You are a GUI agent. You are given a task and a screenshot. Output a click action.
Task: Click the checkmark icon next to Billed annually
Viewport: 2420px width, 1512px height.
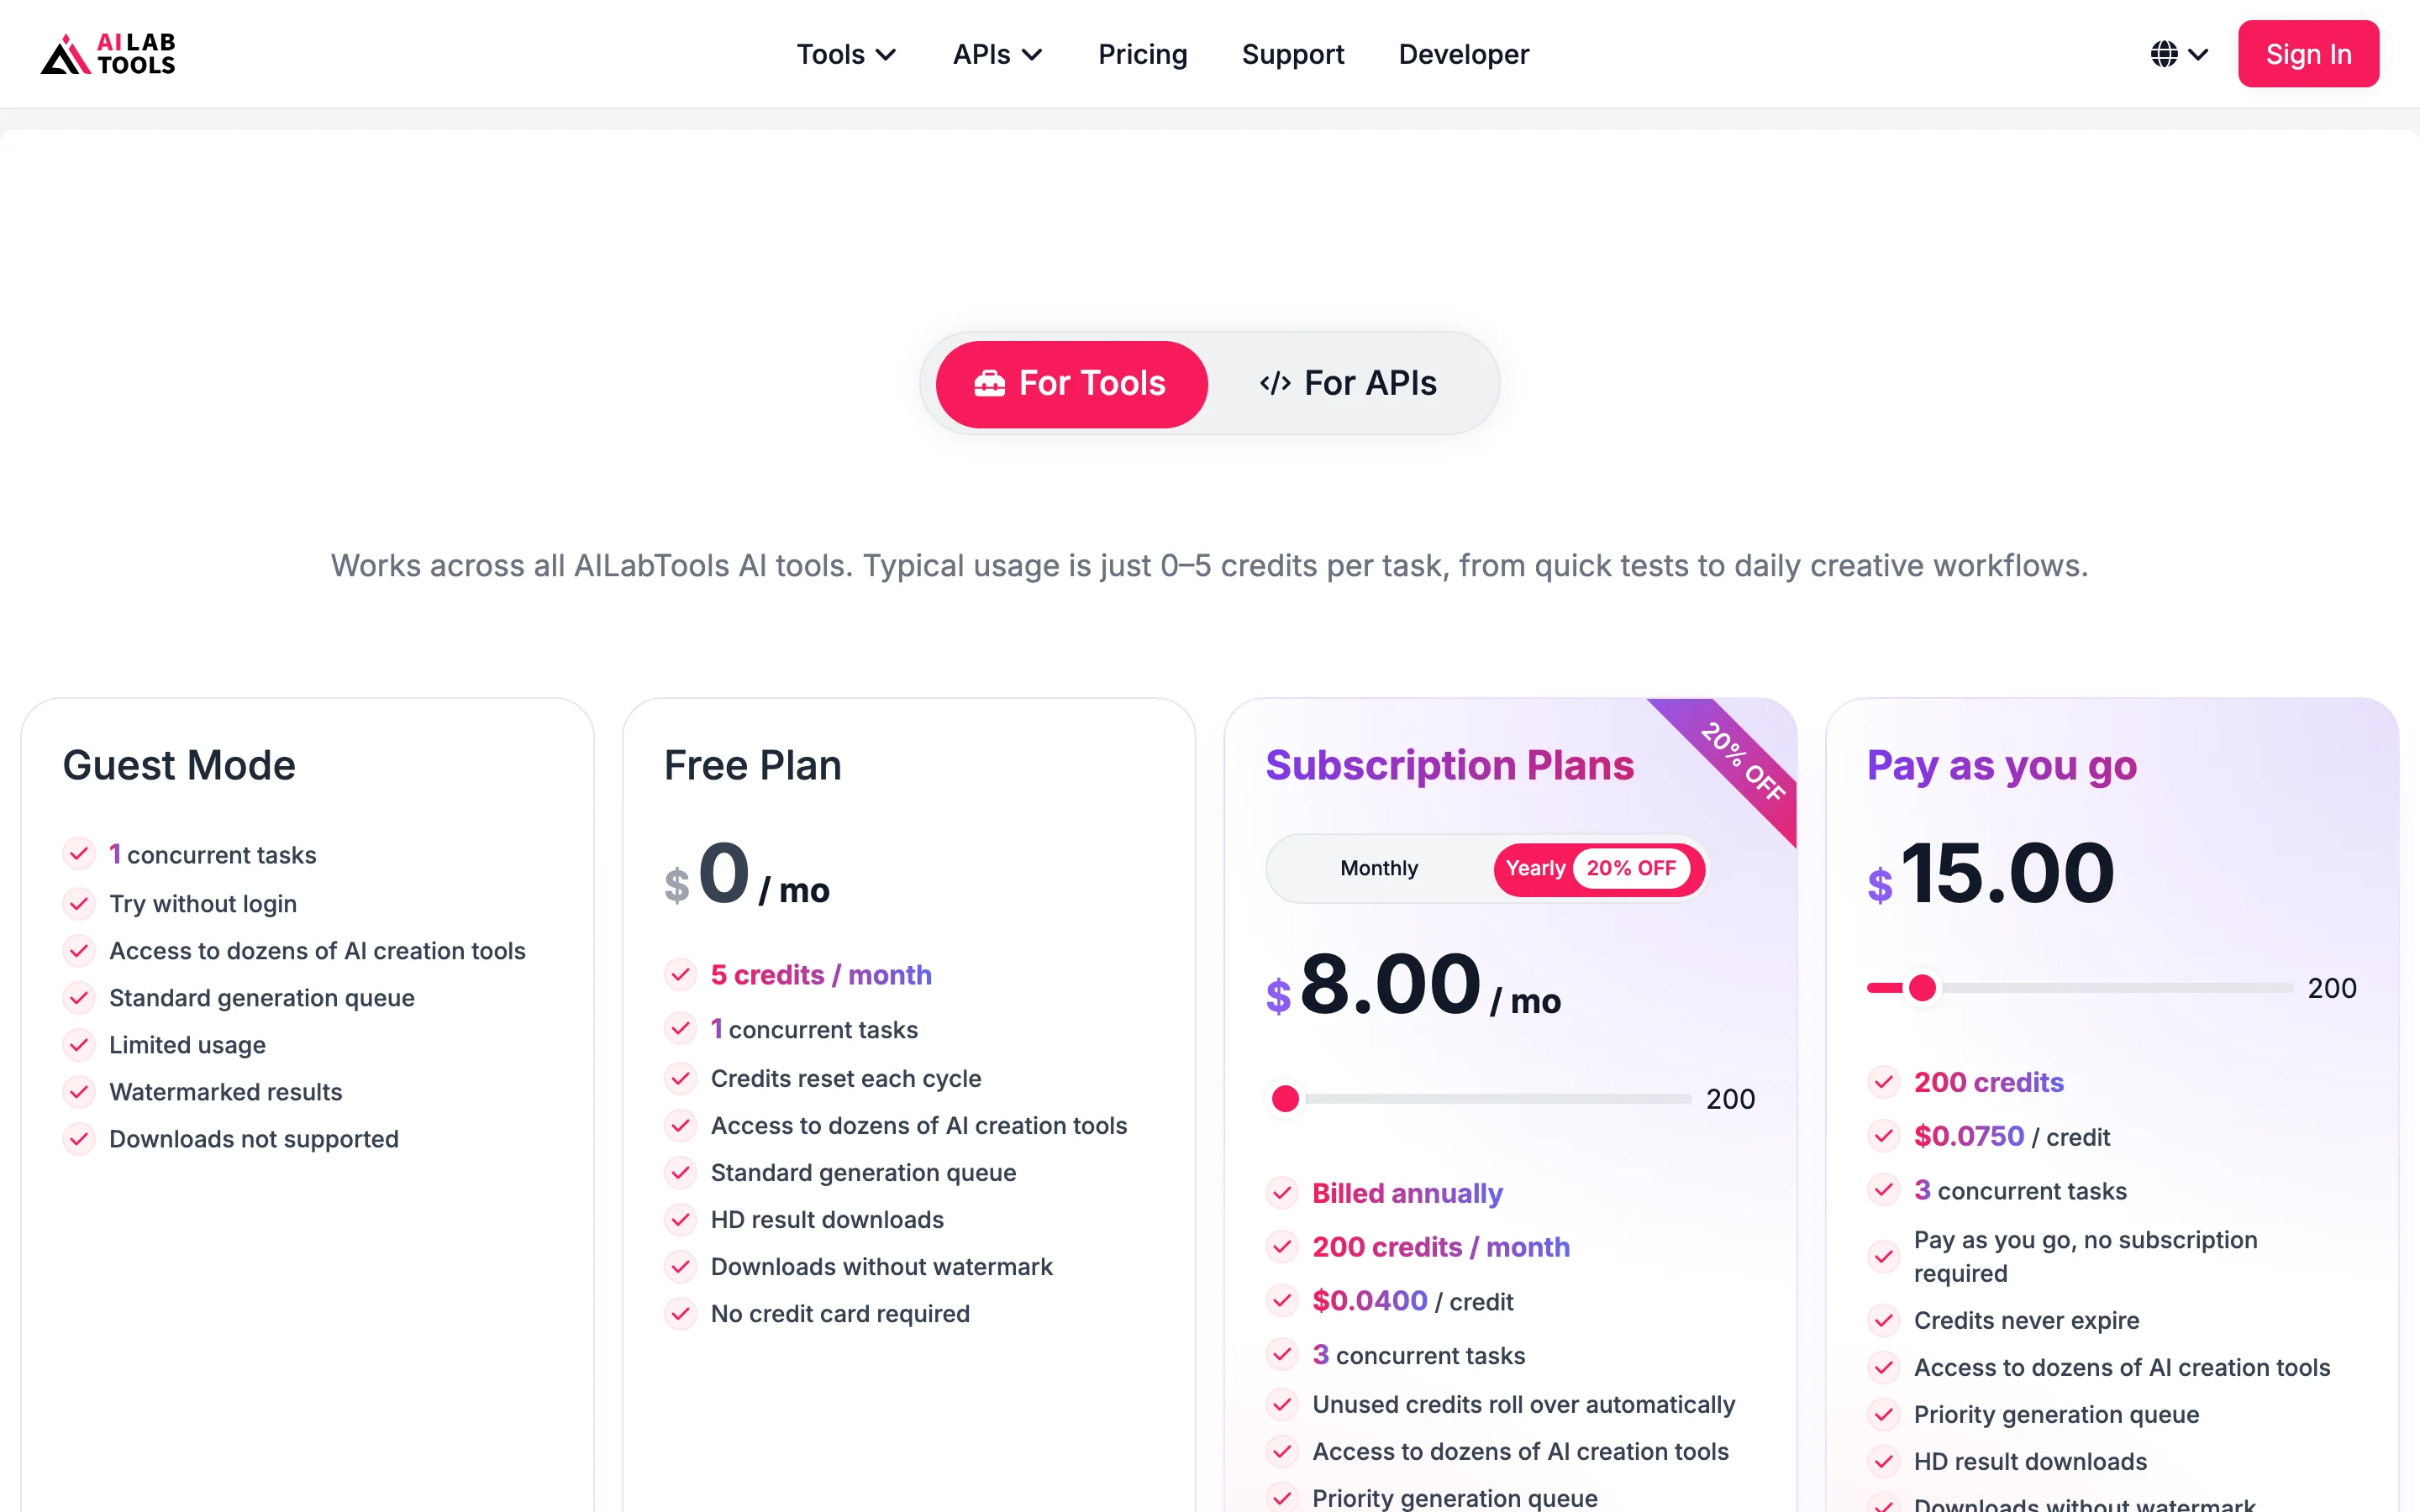pyautogui.click(x=1282, y=1192)
